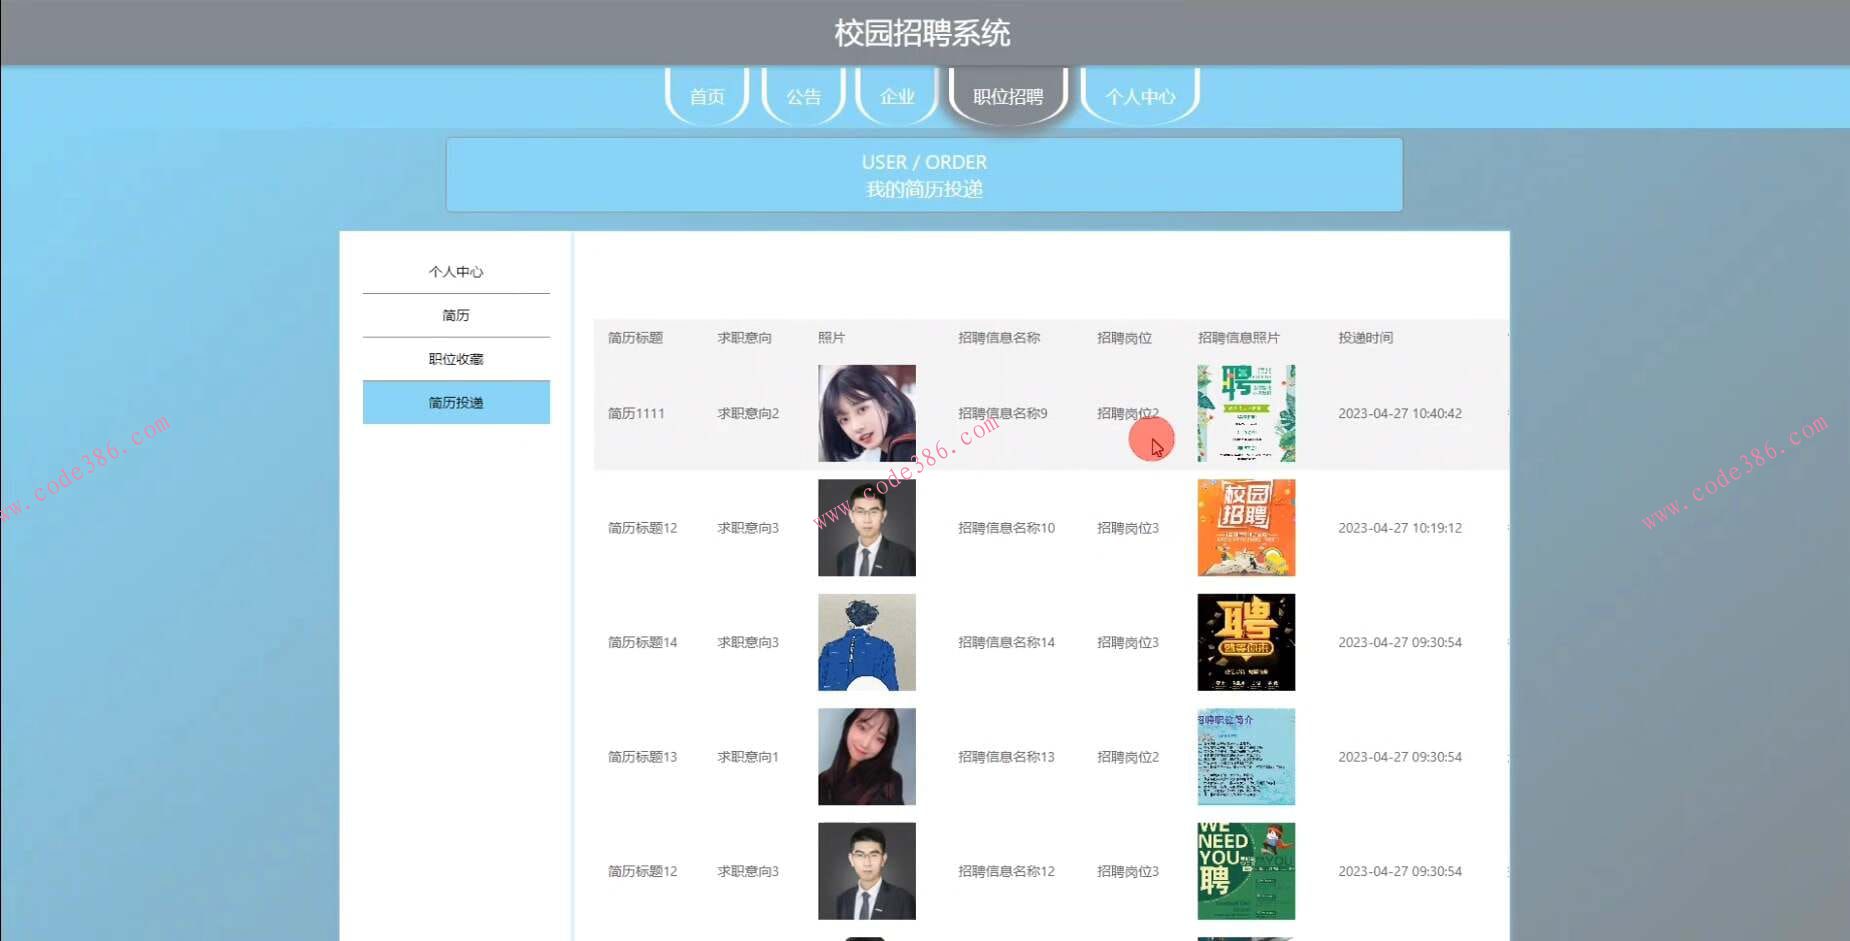Viewport: 1850px width, 941px height.
Task: Open the WE NEED YOU poster image
Action: coord(1245,870)
